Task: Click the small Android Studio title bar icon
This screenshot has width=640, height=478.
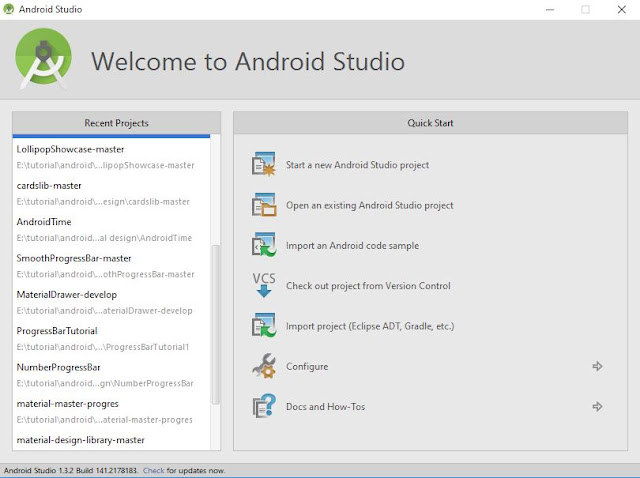Action: tap(9, 9)
